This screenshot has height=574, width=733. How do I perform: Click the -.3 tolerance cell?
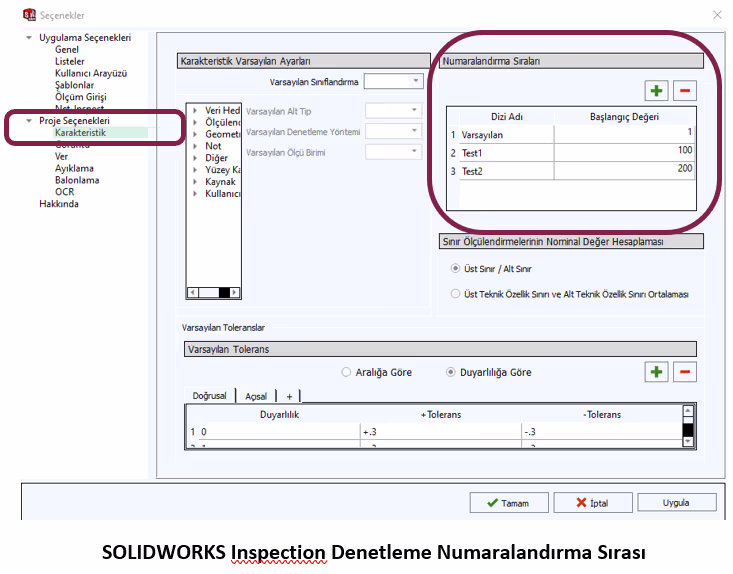click(x=602, y=432)
